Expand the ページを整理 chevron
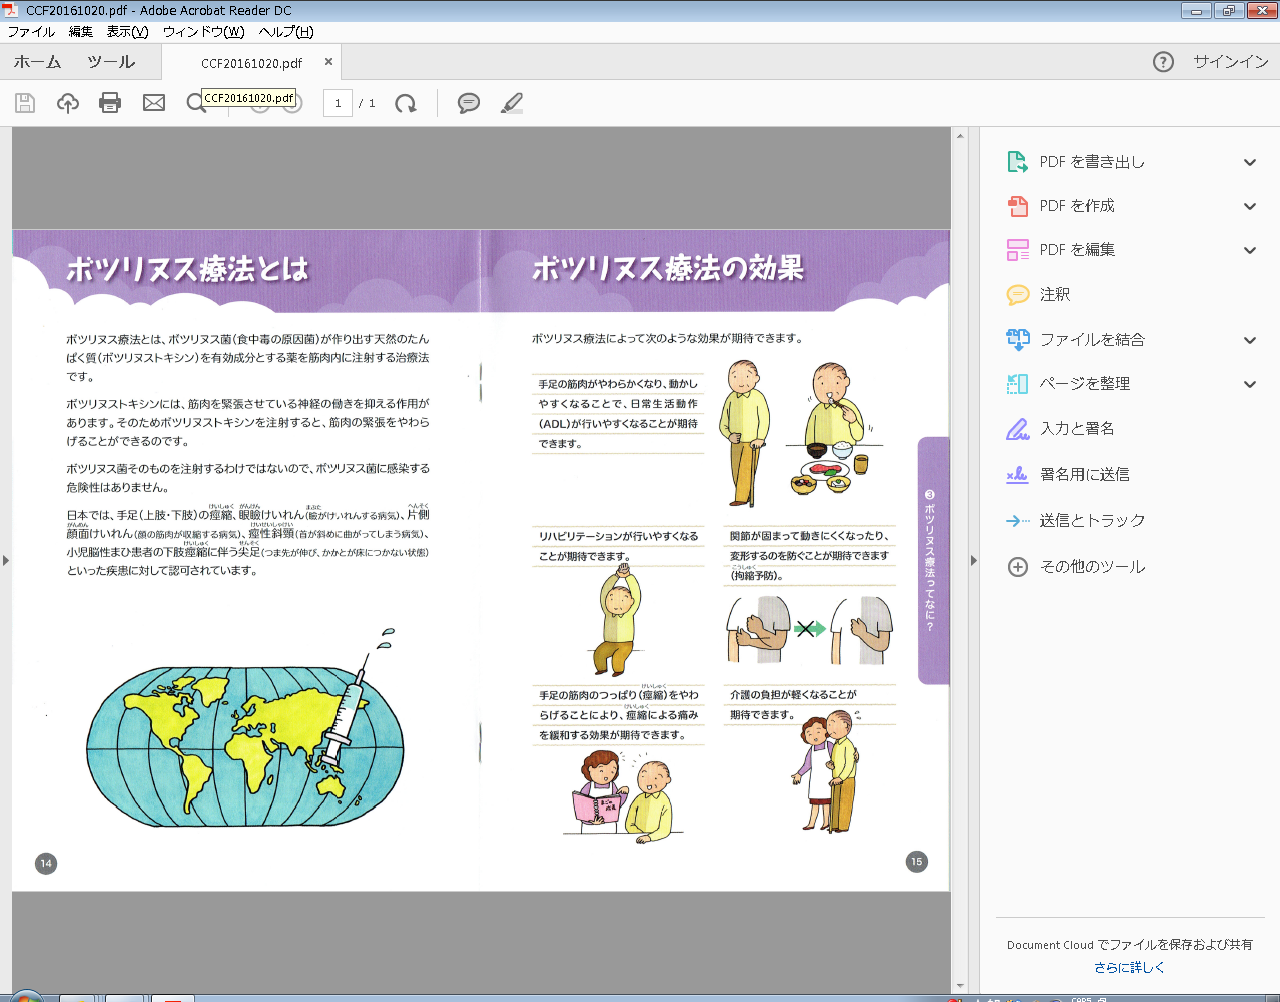Screen dimensions: 1280x1002 1250,384
